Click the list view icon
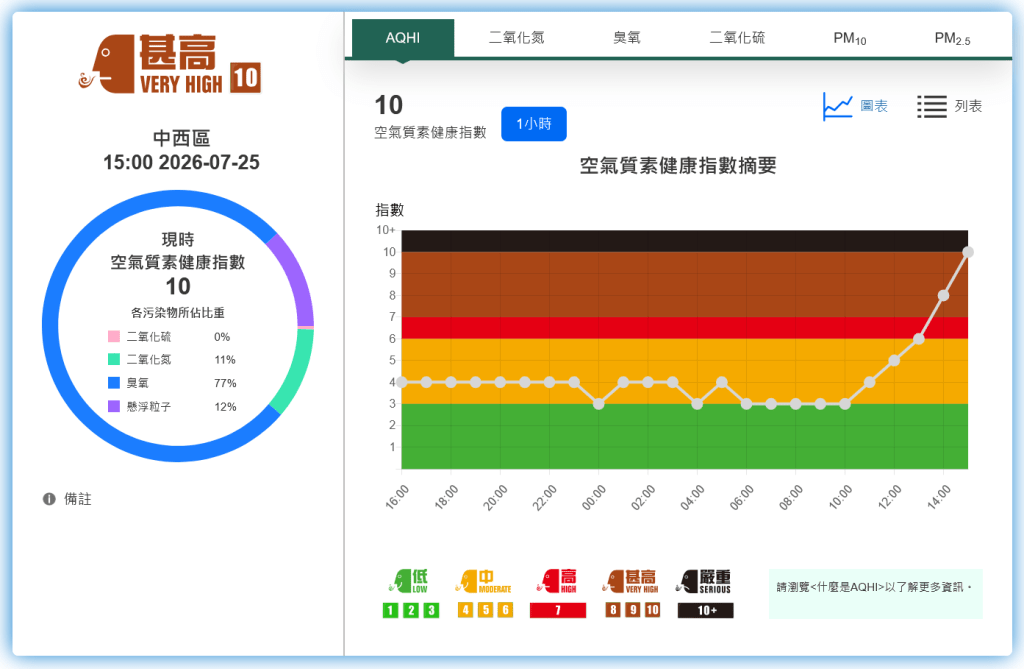 click(932, 106)
